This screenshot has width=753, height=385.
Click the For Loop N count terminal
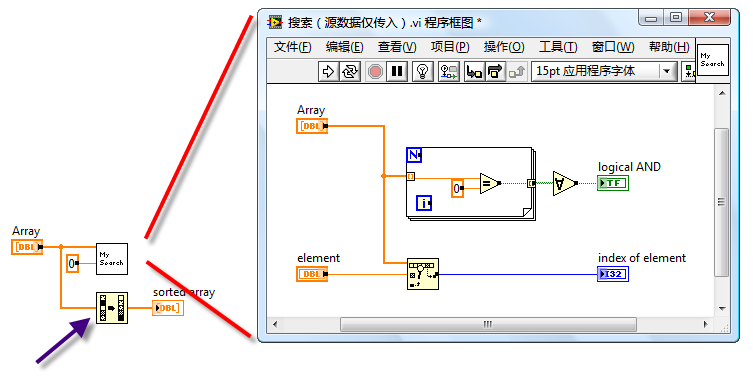coord(414,155)
